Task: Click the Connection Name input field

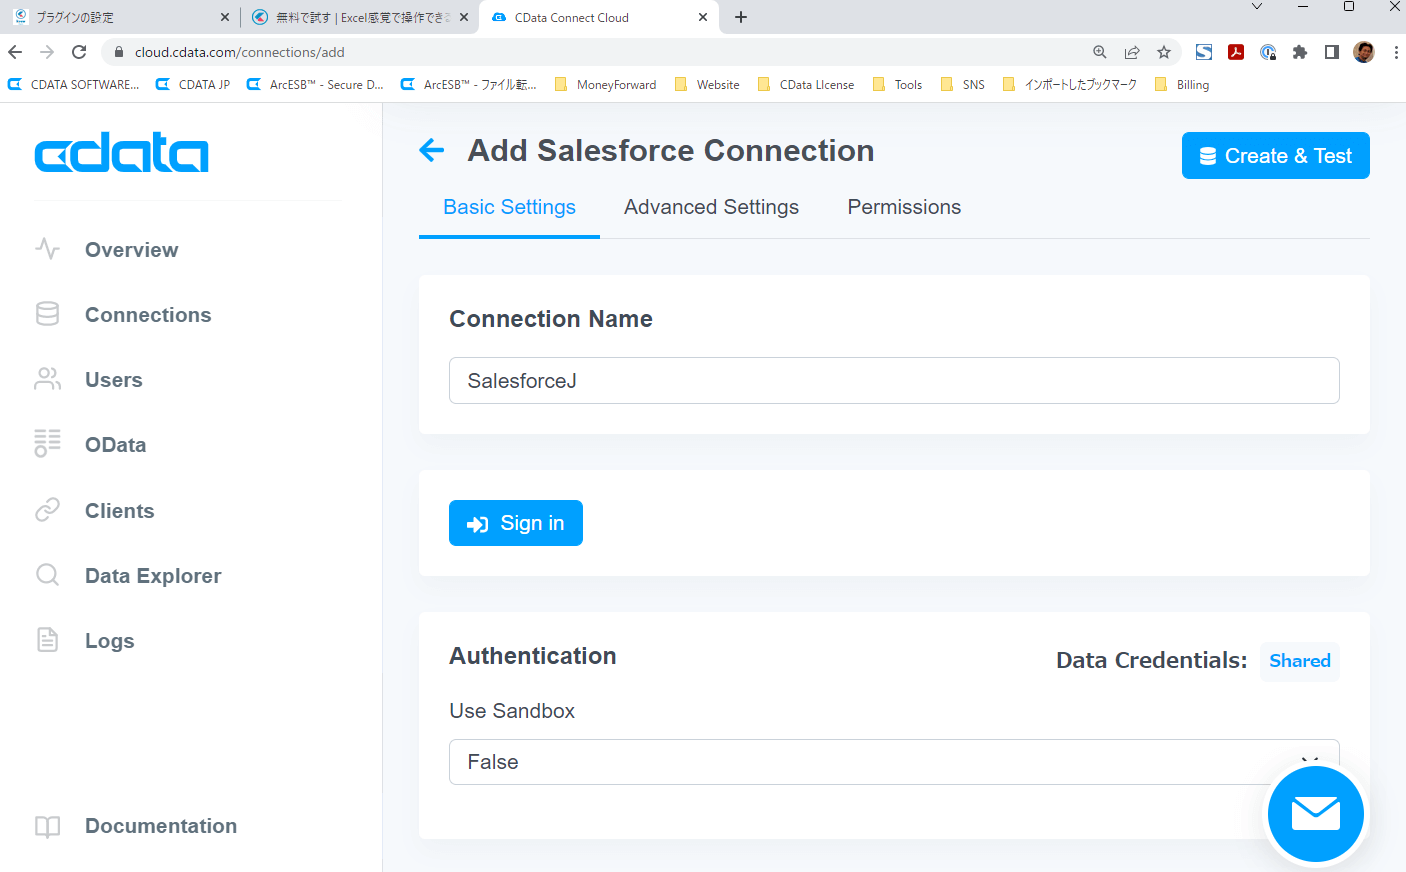Action: pyautogui.click(x=894, y=381)
